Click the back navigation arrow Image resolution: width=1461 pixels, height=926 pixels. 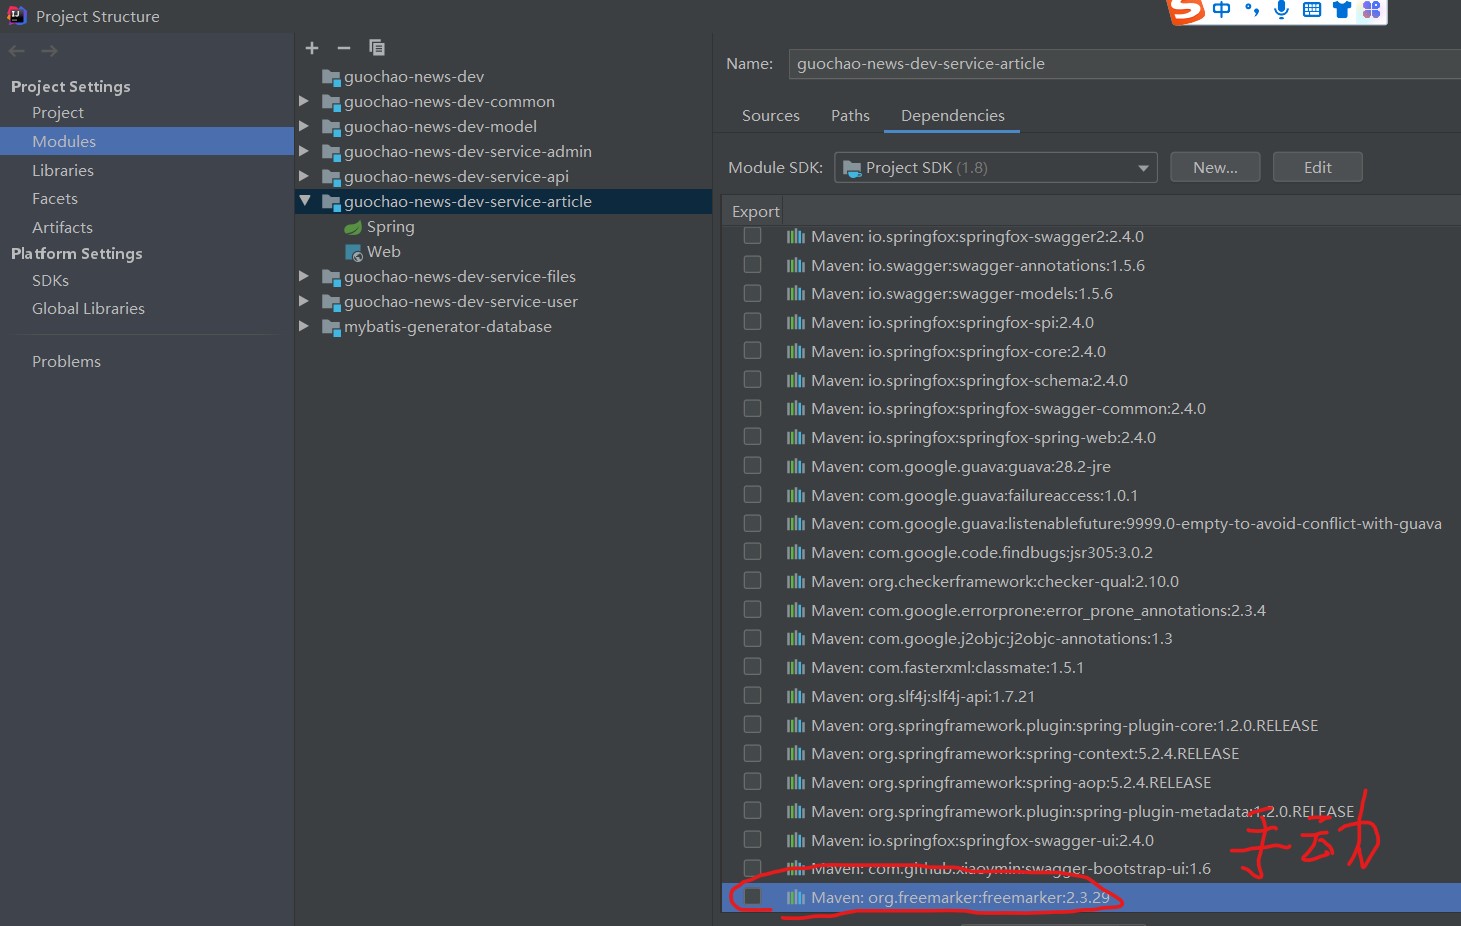[x=17, y=51]
